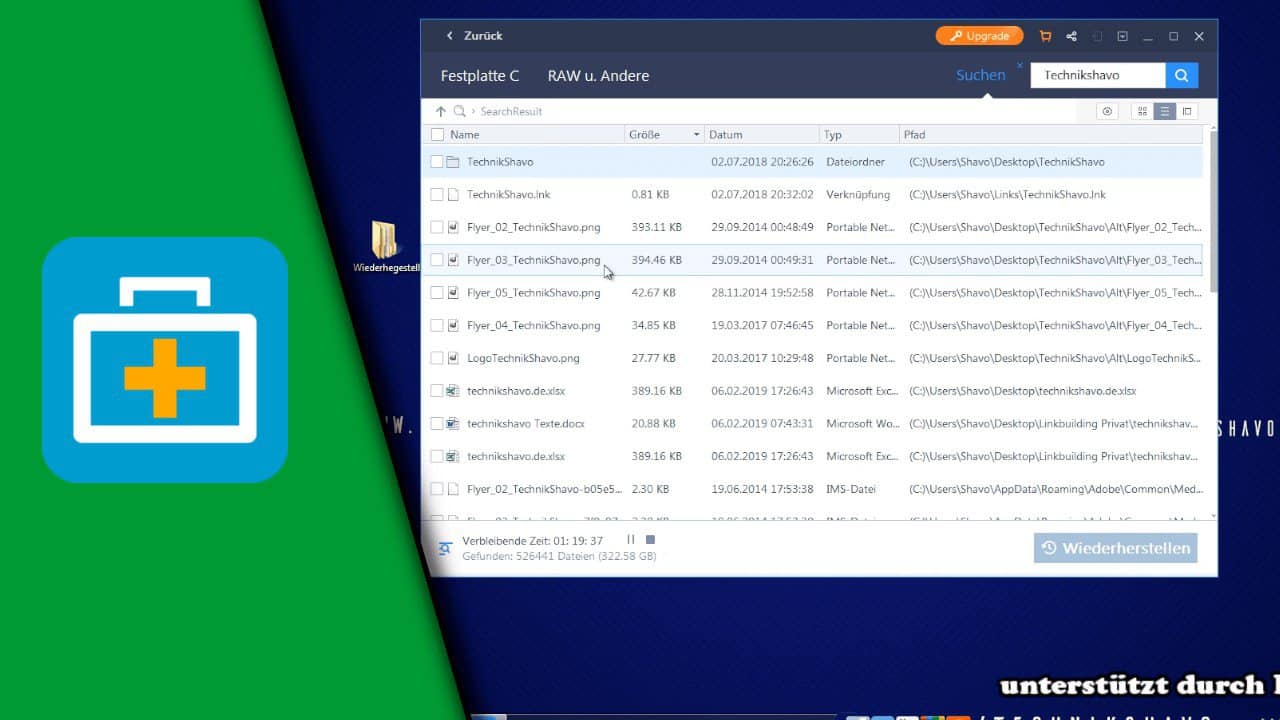Check the TechnikShavo.lnk checkbox
The height and width of the screenshot is (720, 1280).
coord(437,194)
